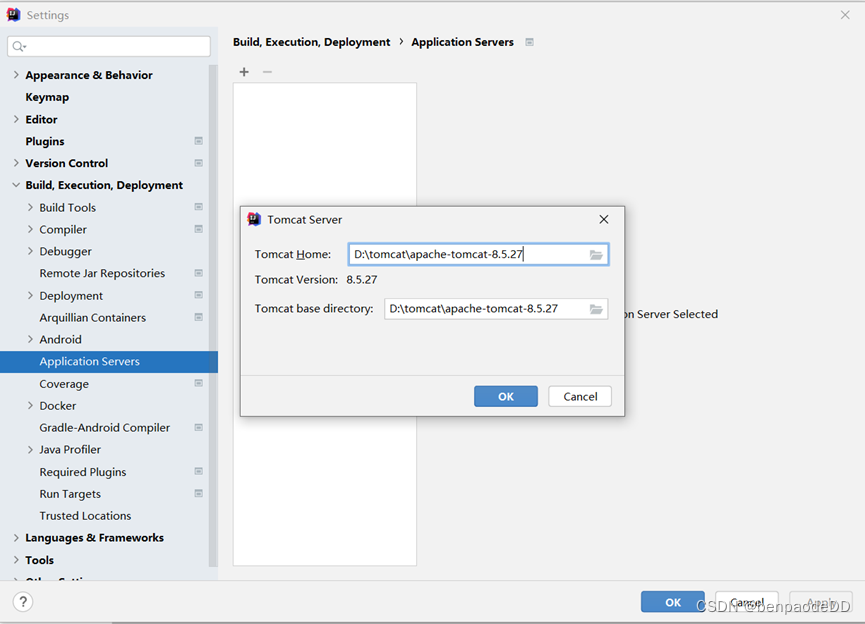
Task: Select Coverage settings
Action: (64, 384)
